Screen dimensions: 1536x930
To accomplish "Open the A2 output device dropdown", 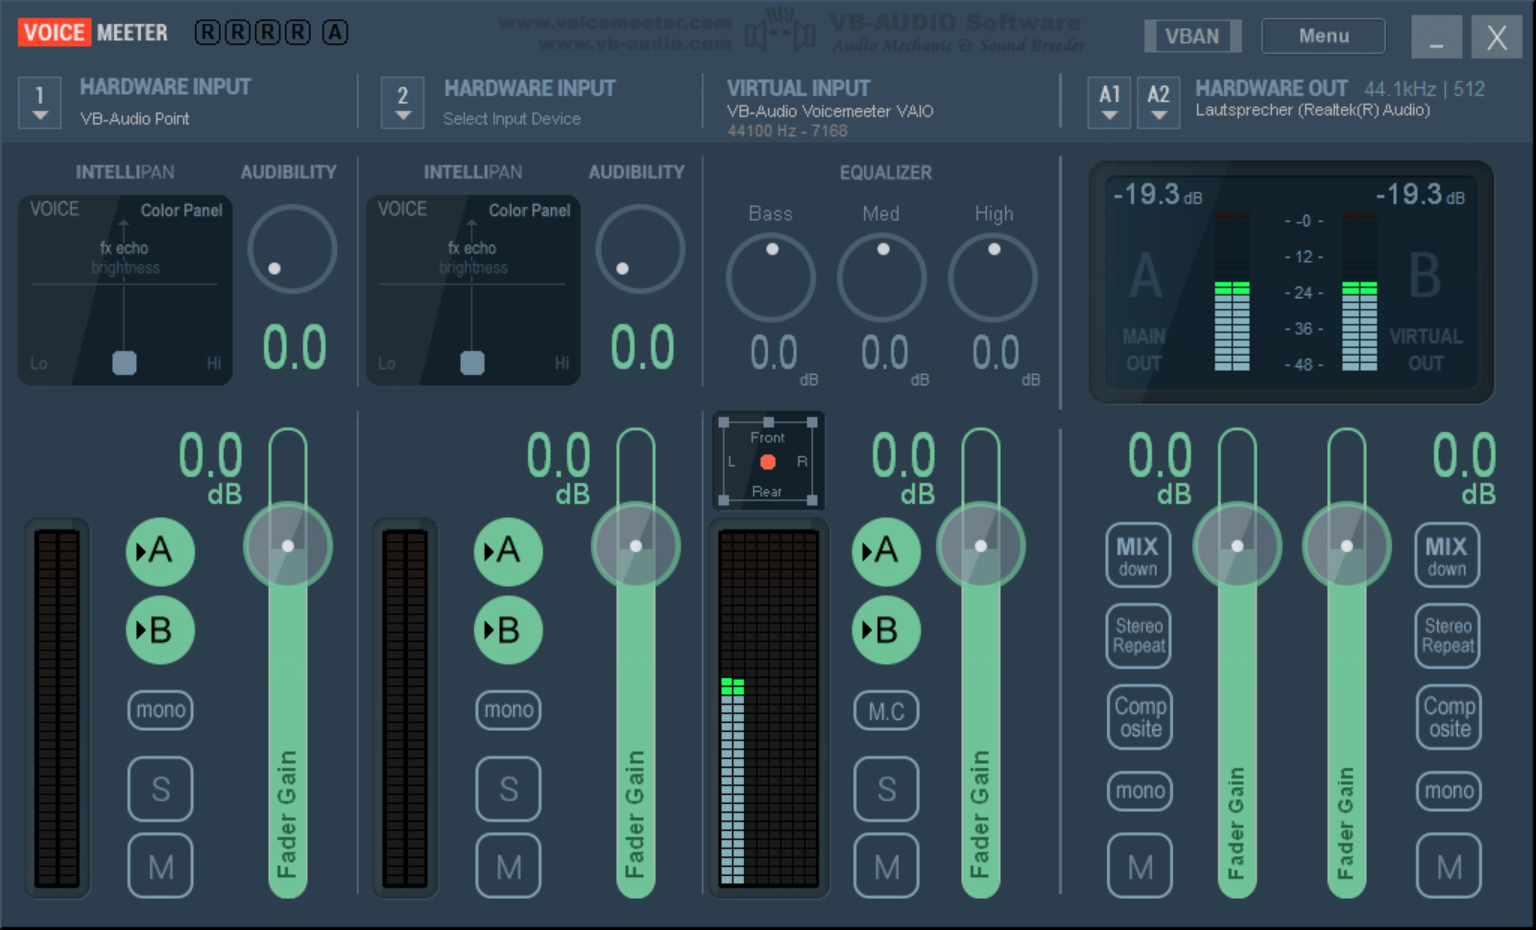I will click(x=1158, y=102).
